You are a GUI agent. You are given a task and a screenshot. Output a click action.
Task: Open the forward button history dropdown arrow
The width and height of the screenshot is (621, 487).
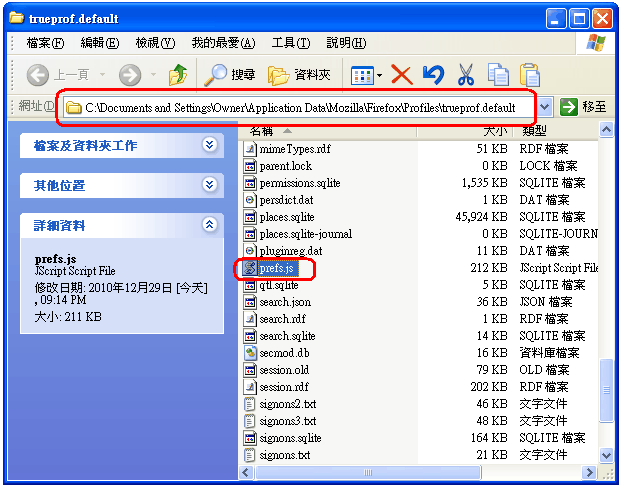click(153, 74)
